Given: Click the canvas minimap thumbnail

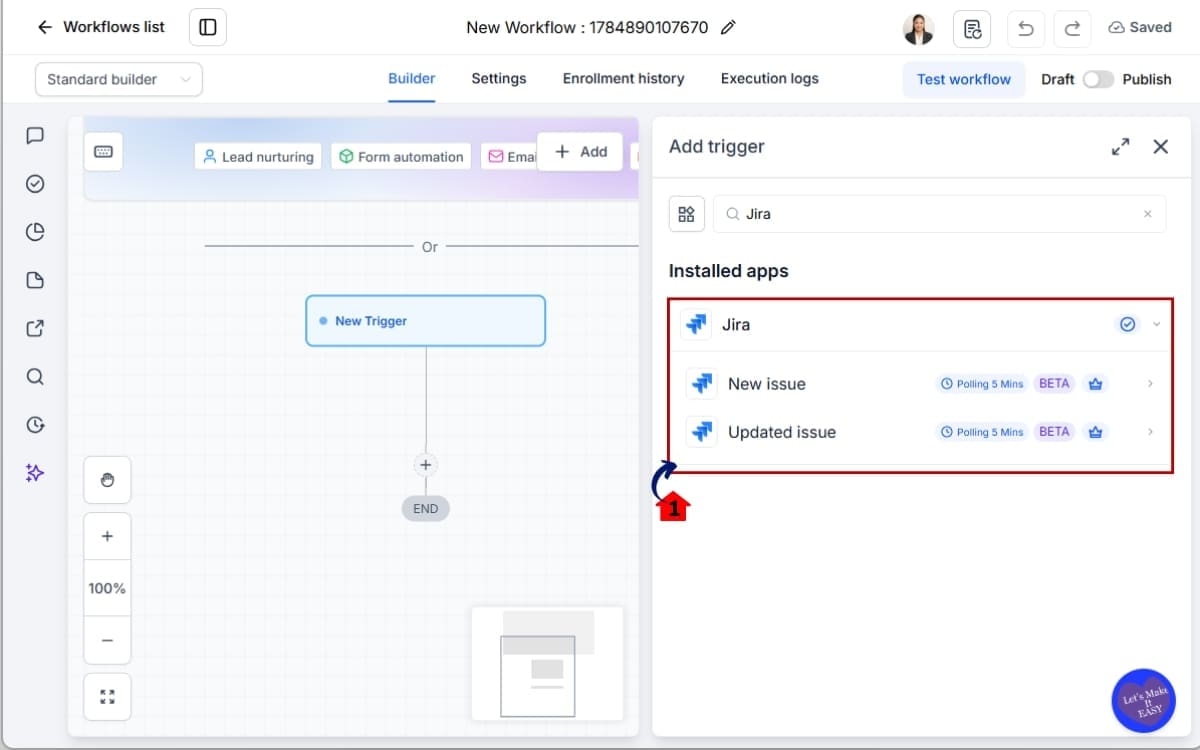Looking at the screenshot, I should pyautogui.click(x=547, y=663).
